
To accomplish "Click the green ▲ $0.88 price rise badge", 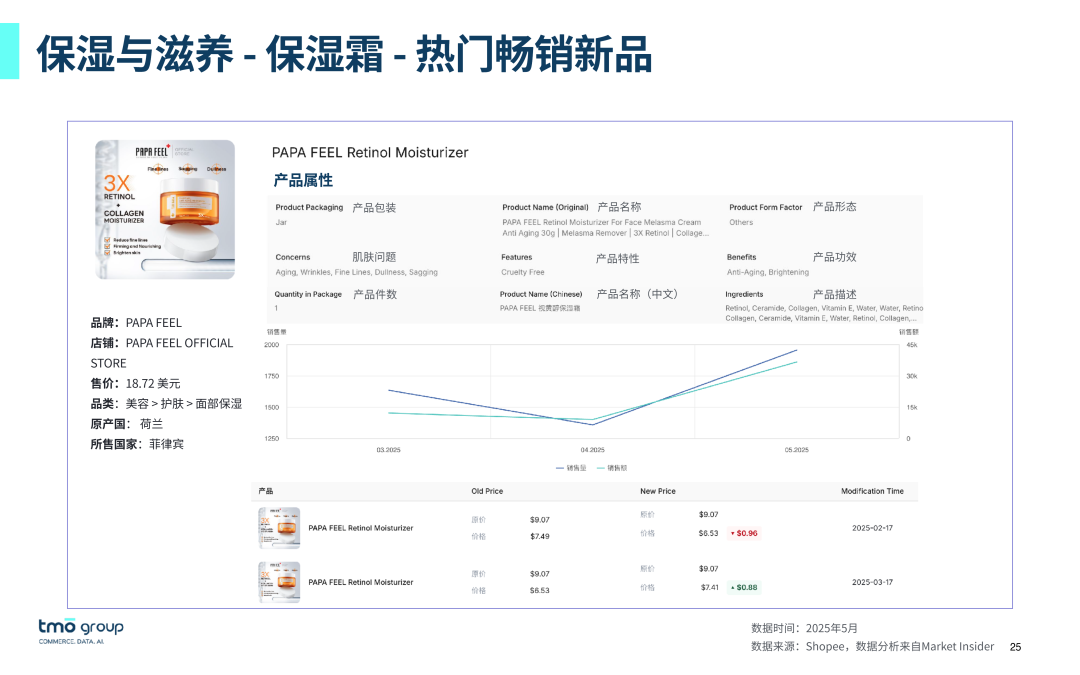I will tap(744, 588).
